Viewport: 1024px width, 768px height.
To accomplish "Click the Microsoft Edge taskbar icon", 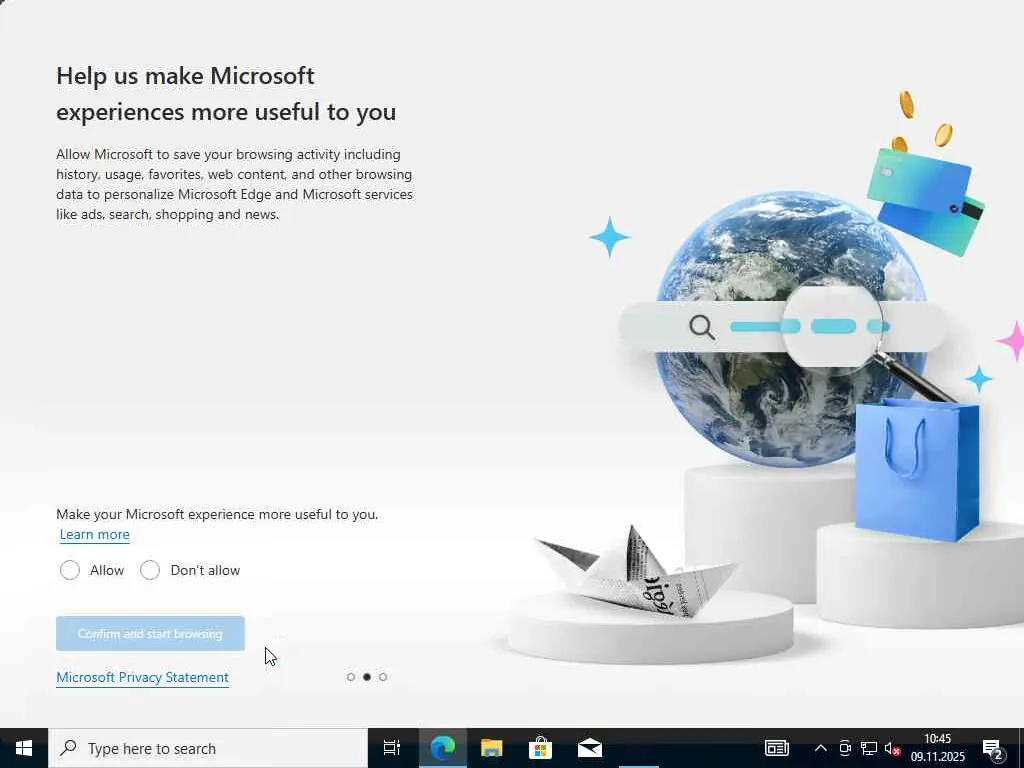I will click(x=442, y=748).
